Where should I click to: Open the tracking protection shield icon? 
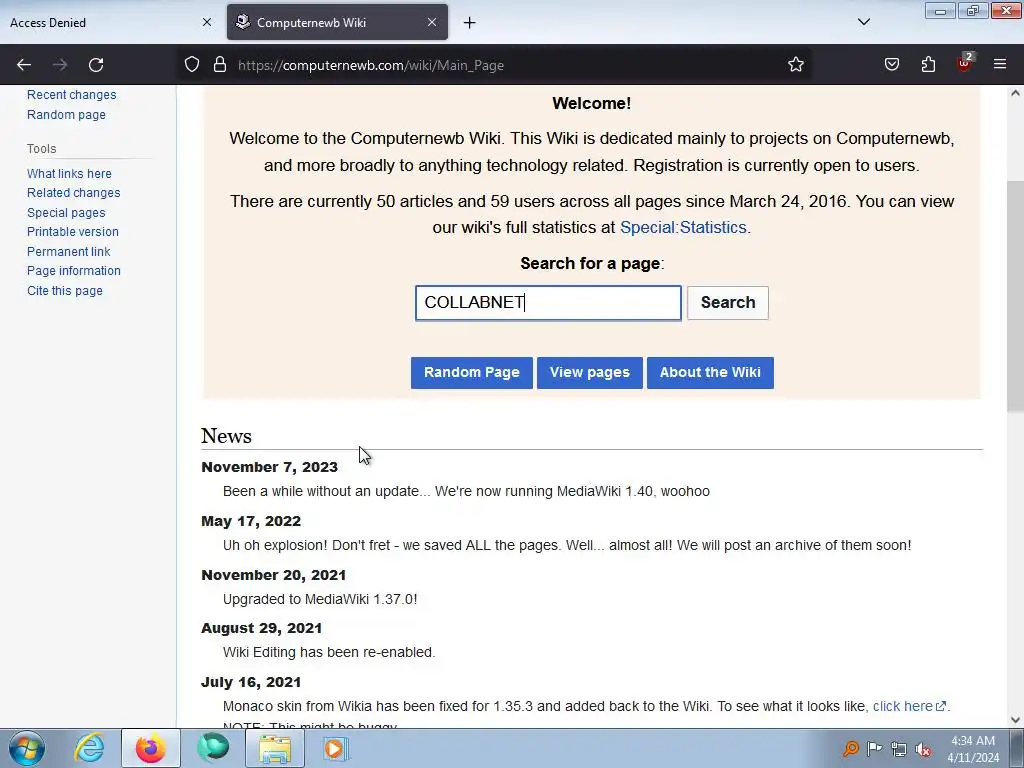[x=191, y=65]
